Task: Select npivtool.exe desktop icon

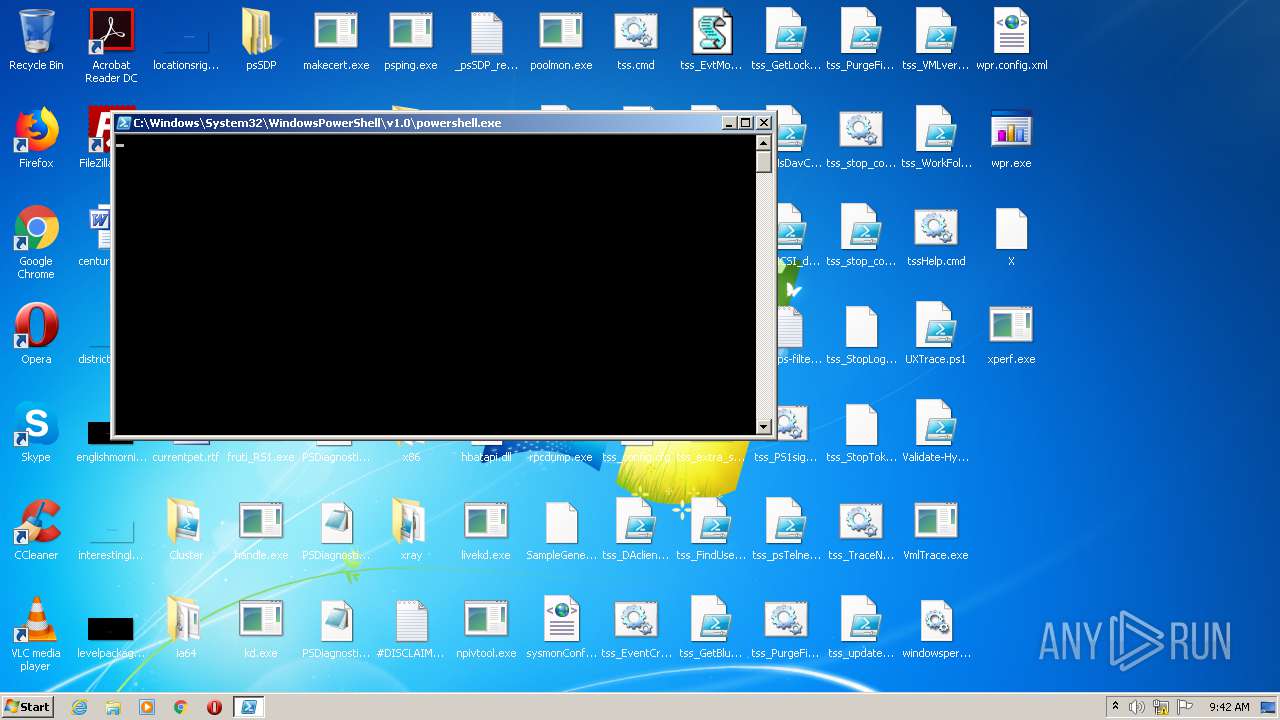Action: tap(486, 629)
